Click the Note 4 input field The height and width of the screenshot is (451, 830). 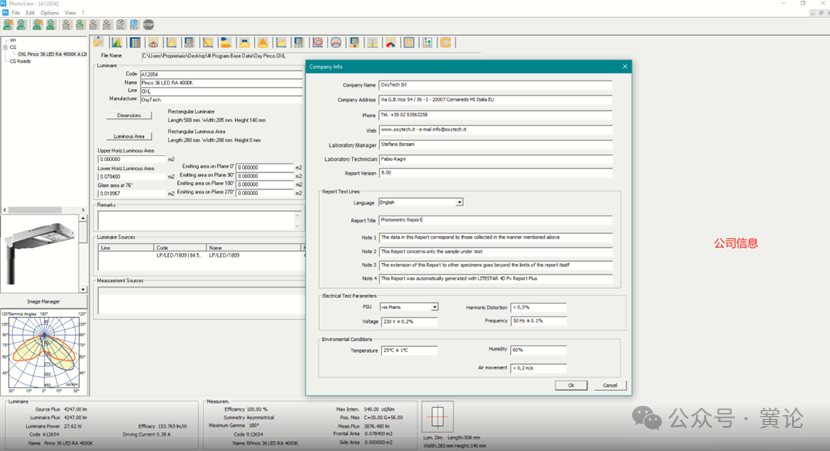point(495,278)
